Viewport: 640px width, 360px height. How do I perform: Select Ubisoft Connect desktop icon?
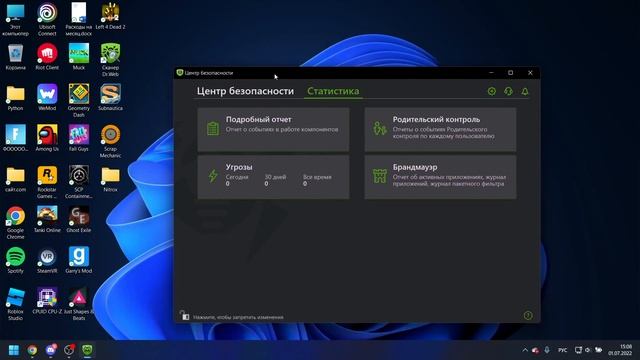[x=47, y=19]
